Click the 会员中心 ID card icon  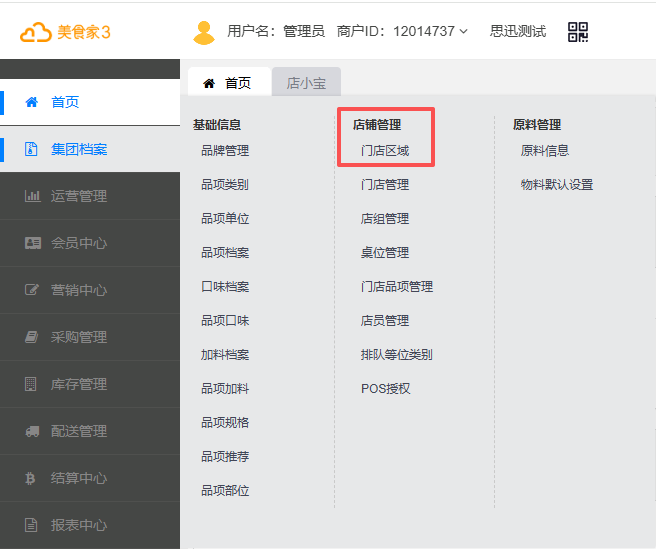point(31,243)
